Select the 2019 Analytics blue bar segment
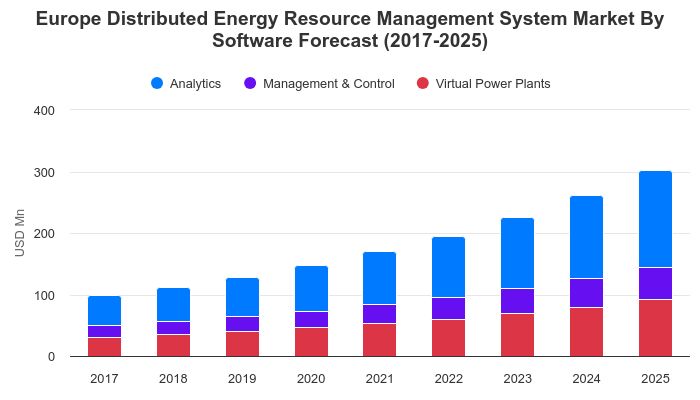The width and height of the screenshot is (700, 400). pyautogui.click(x=242, y=297)
